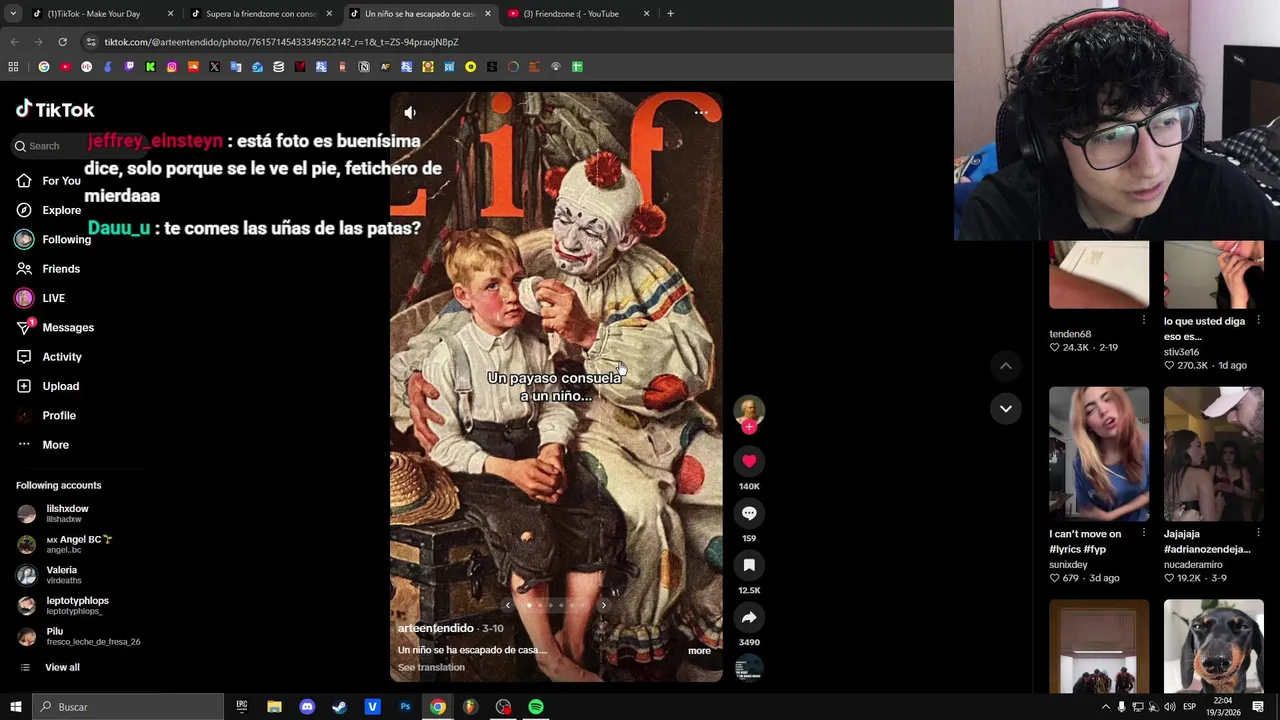Open options for the nucaderamiro video

[x=1258, y=533]
